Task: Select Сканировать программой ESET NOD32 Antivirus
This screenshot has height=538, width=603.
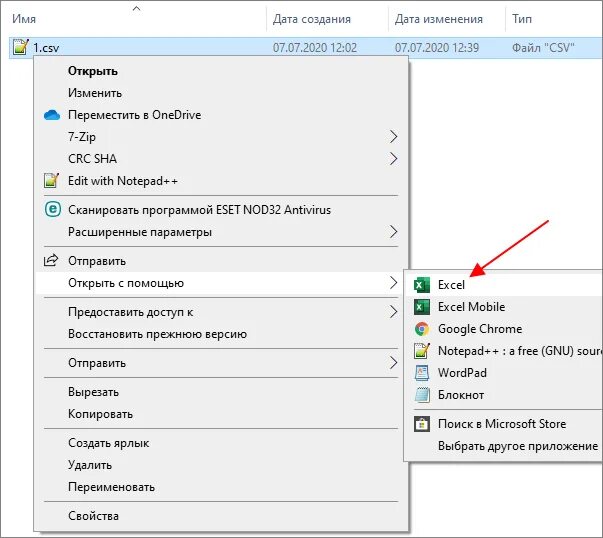Action: [x=221, y=210]
